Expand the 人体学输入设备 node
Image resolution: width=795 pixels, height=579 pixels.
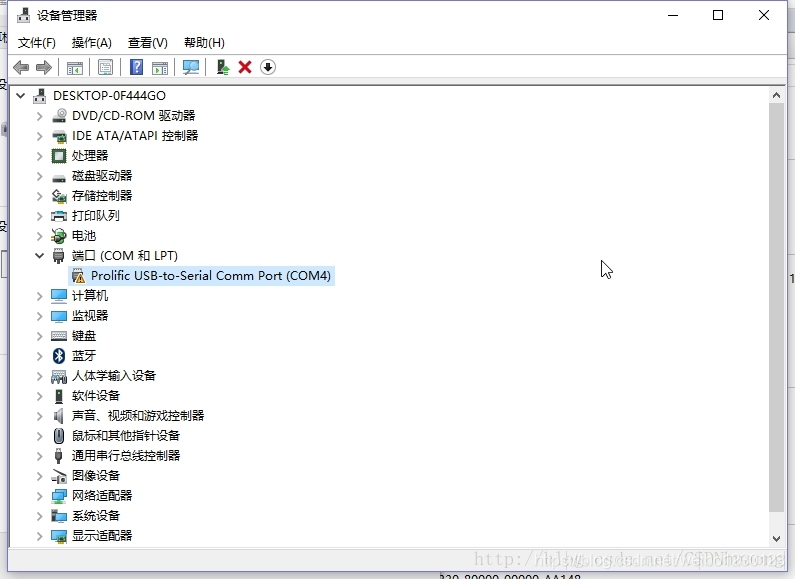click(40, 376)
